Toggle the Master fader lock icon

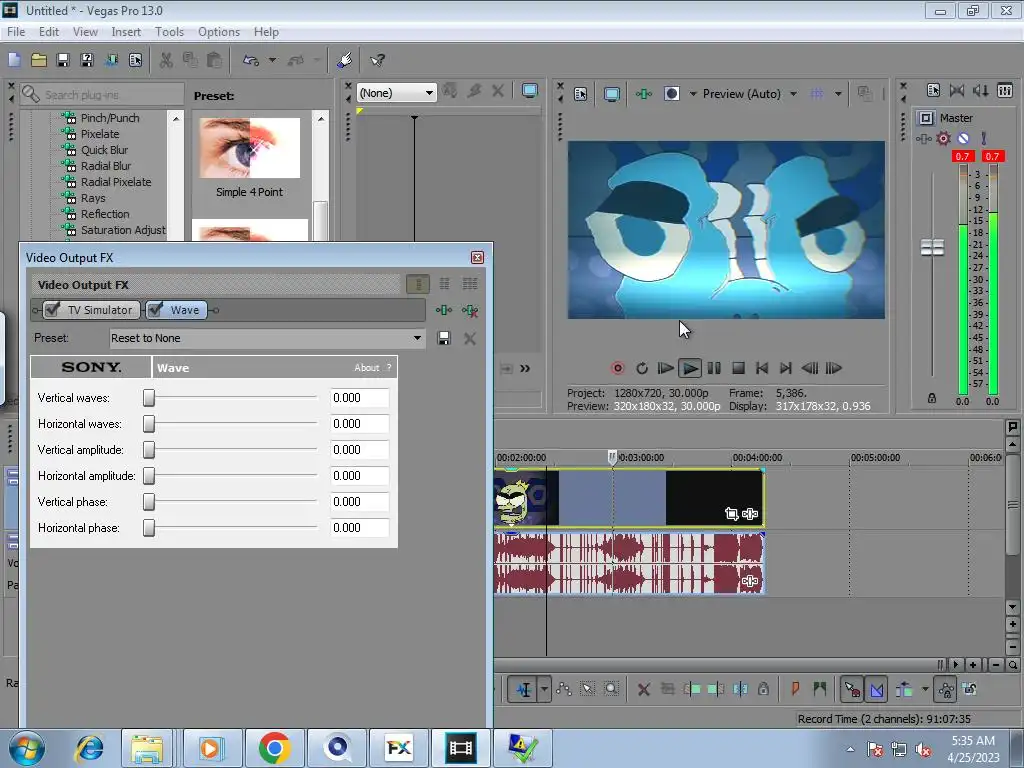tap(932, 398)
